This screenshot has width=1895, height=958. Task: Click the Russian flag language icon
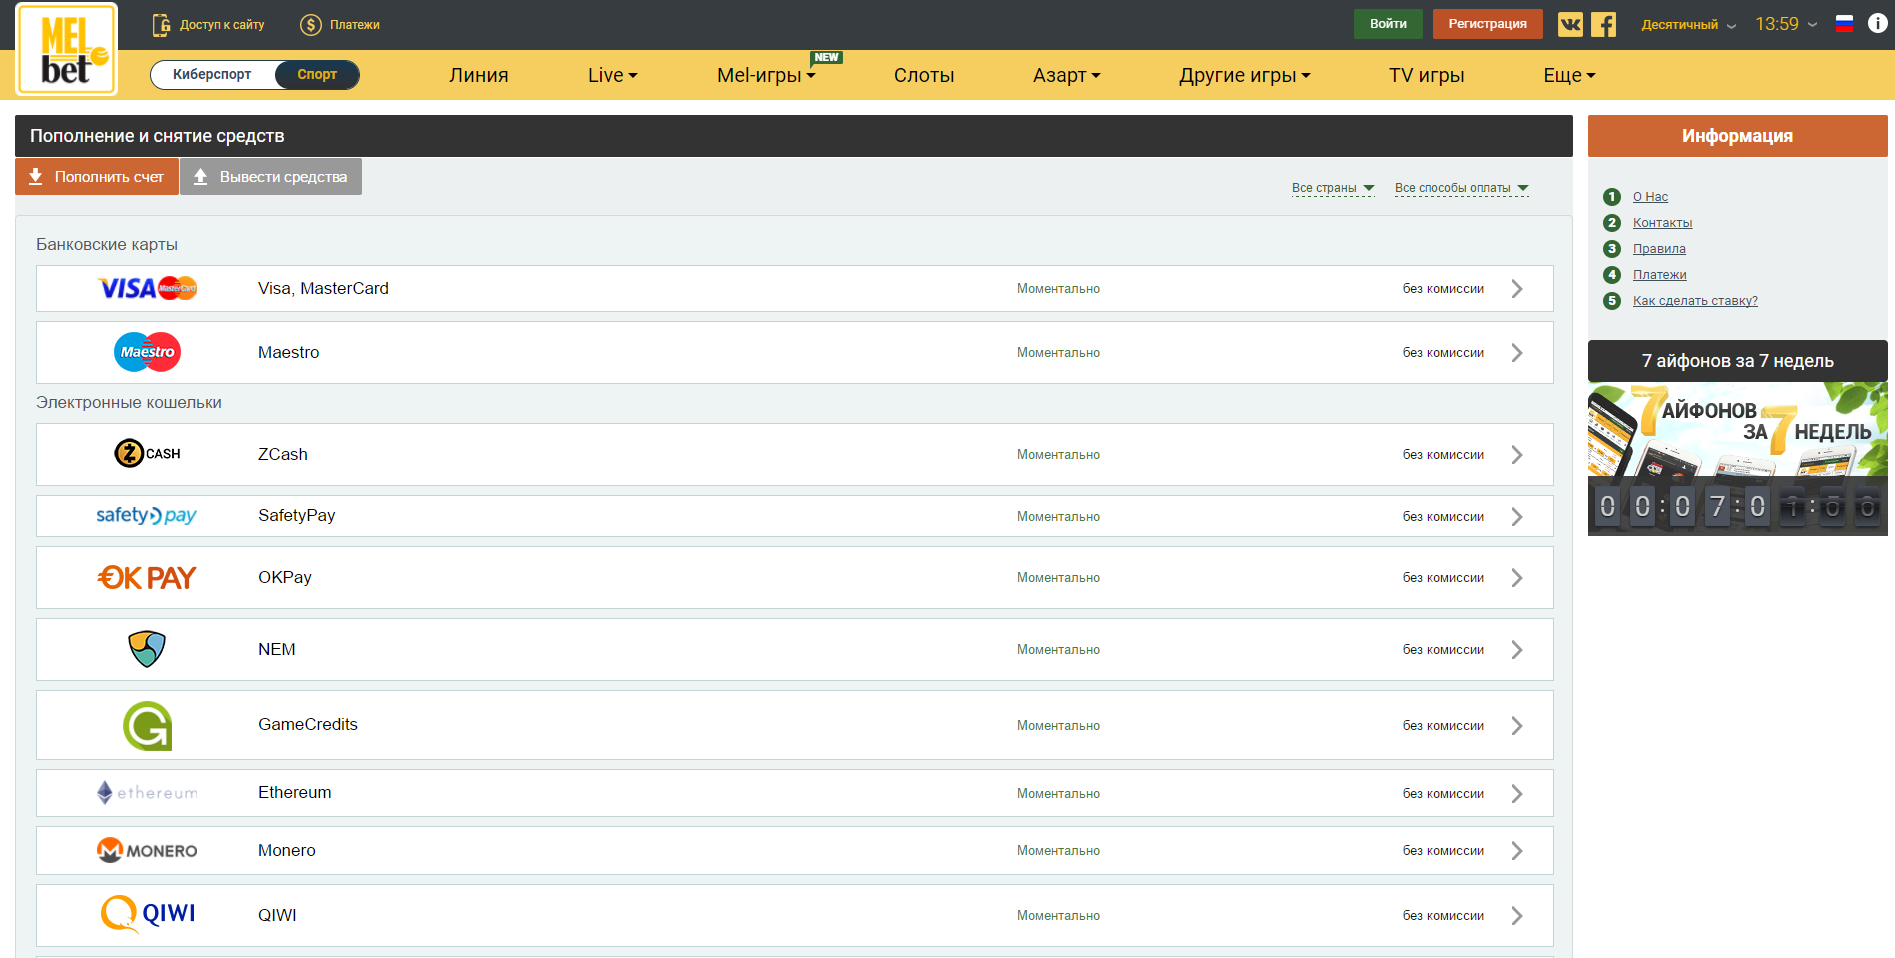click(x=1844, y=24)
